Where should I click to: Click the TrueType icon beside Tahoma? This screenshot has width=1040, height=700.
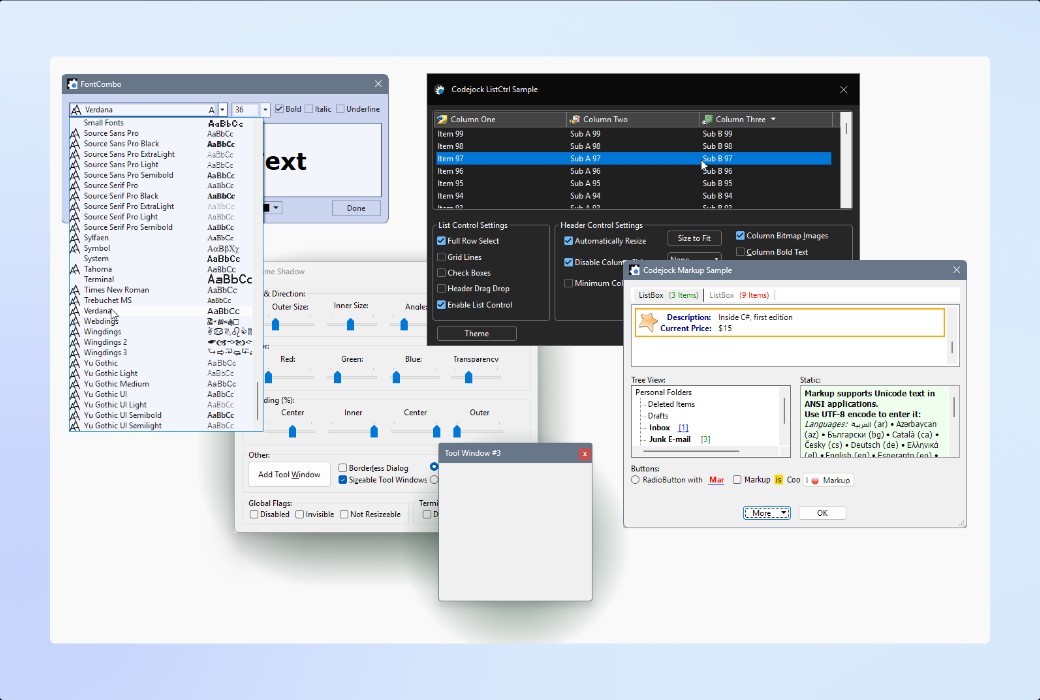click(75, 269)
